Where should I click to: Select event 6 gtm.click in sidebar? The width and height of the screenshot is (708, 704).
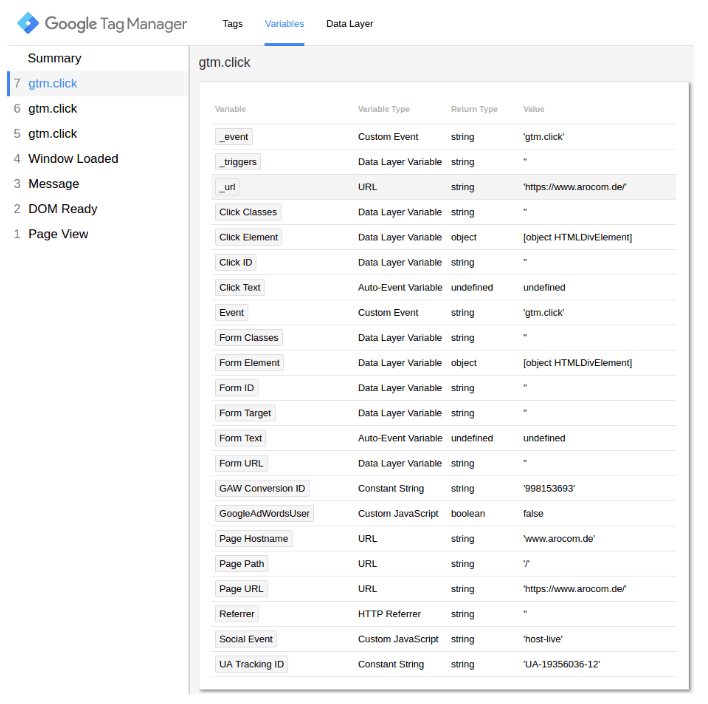pyautogui.click(x=52, y=108)
